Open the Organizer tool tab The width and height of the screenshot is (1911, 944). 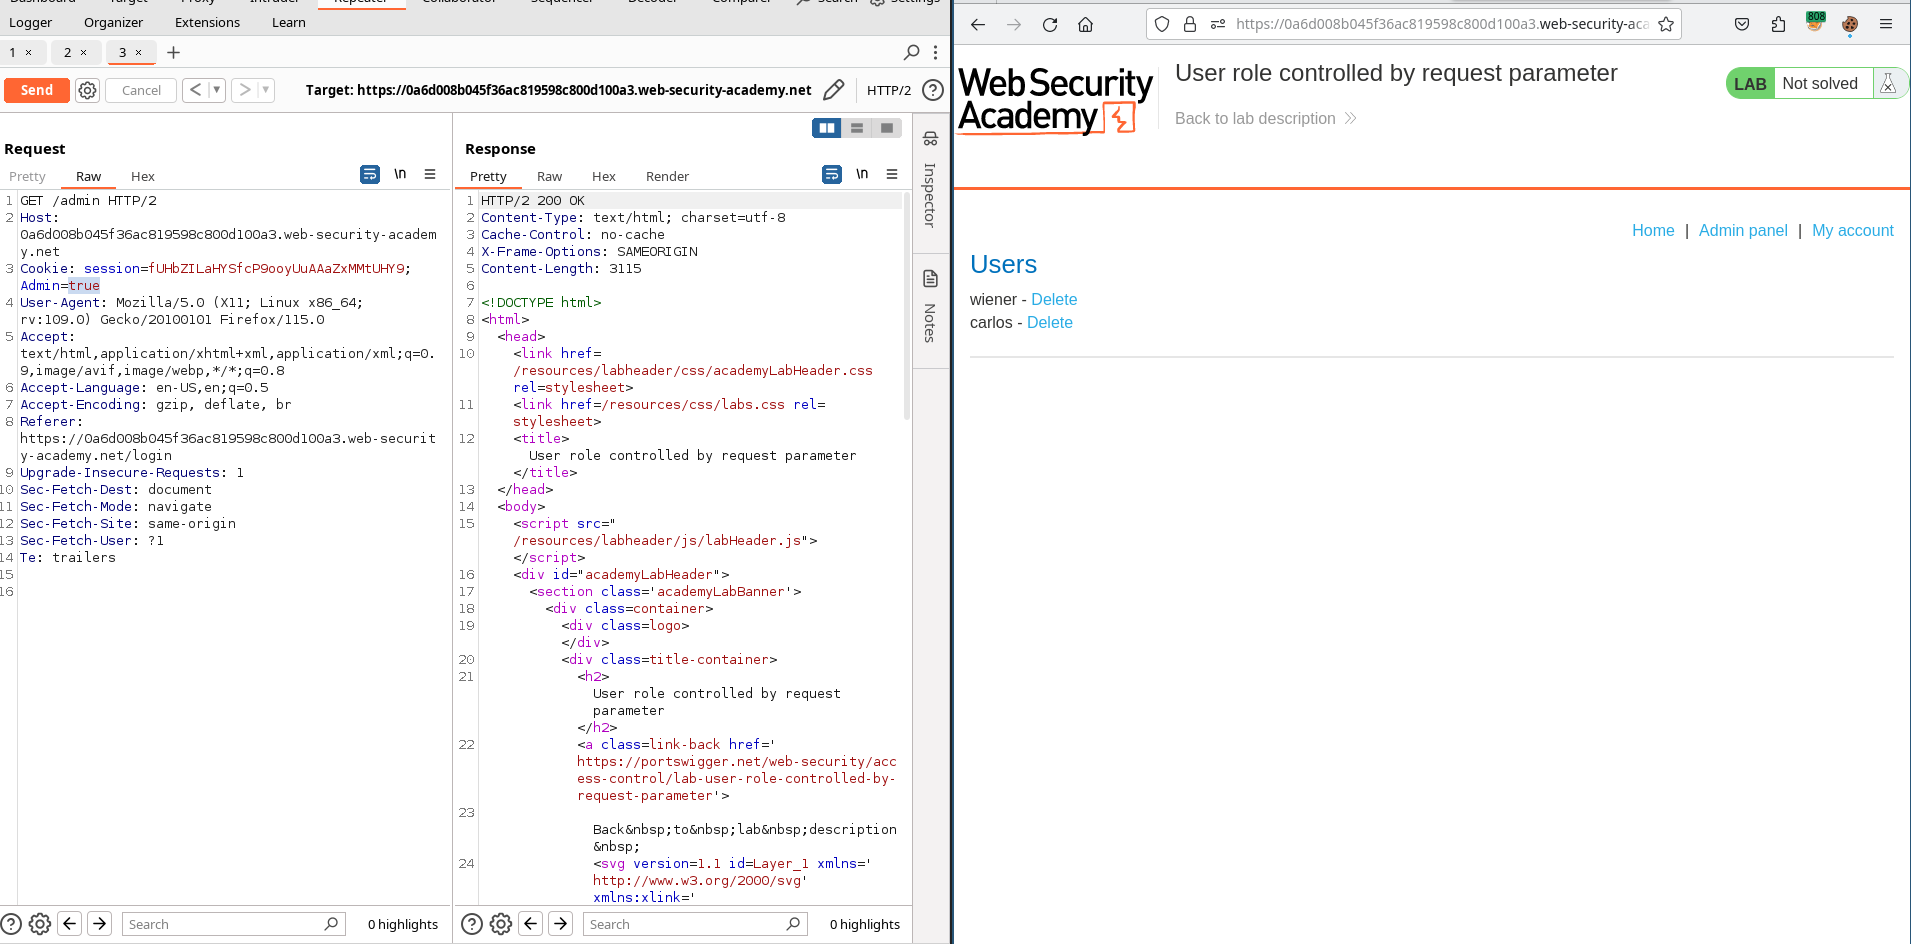click(x=113, y=22)
